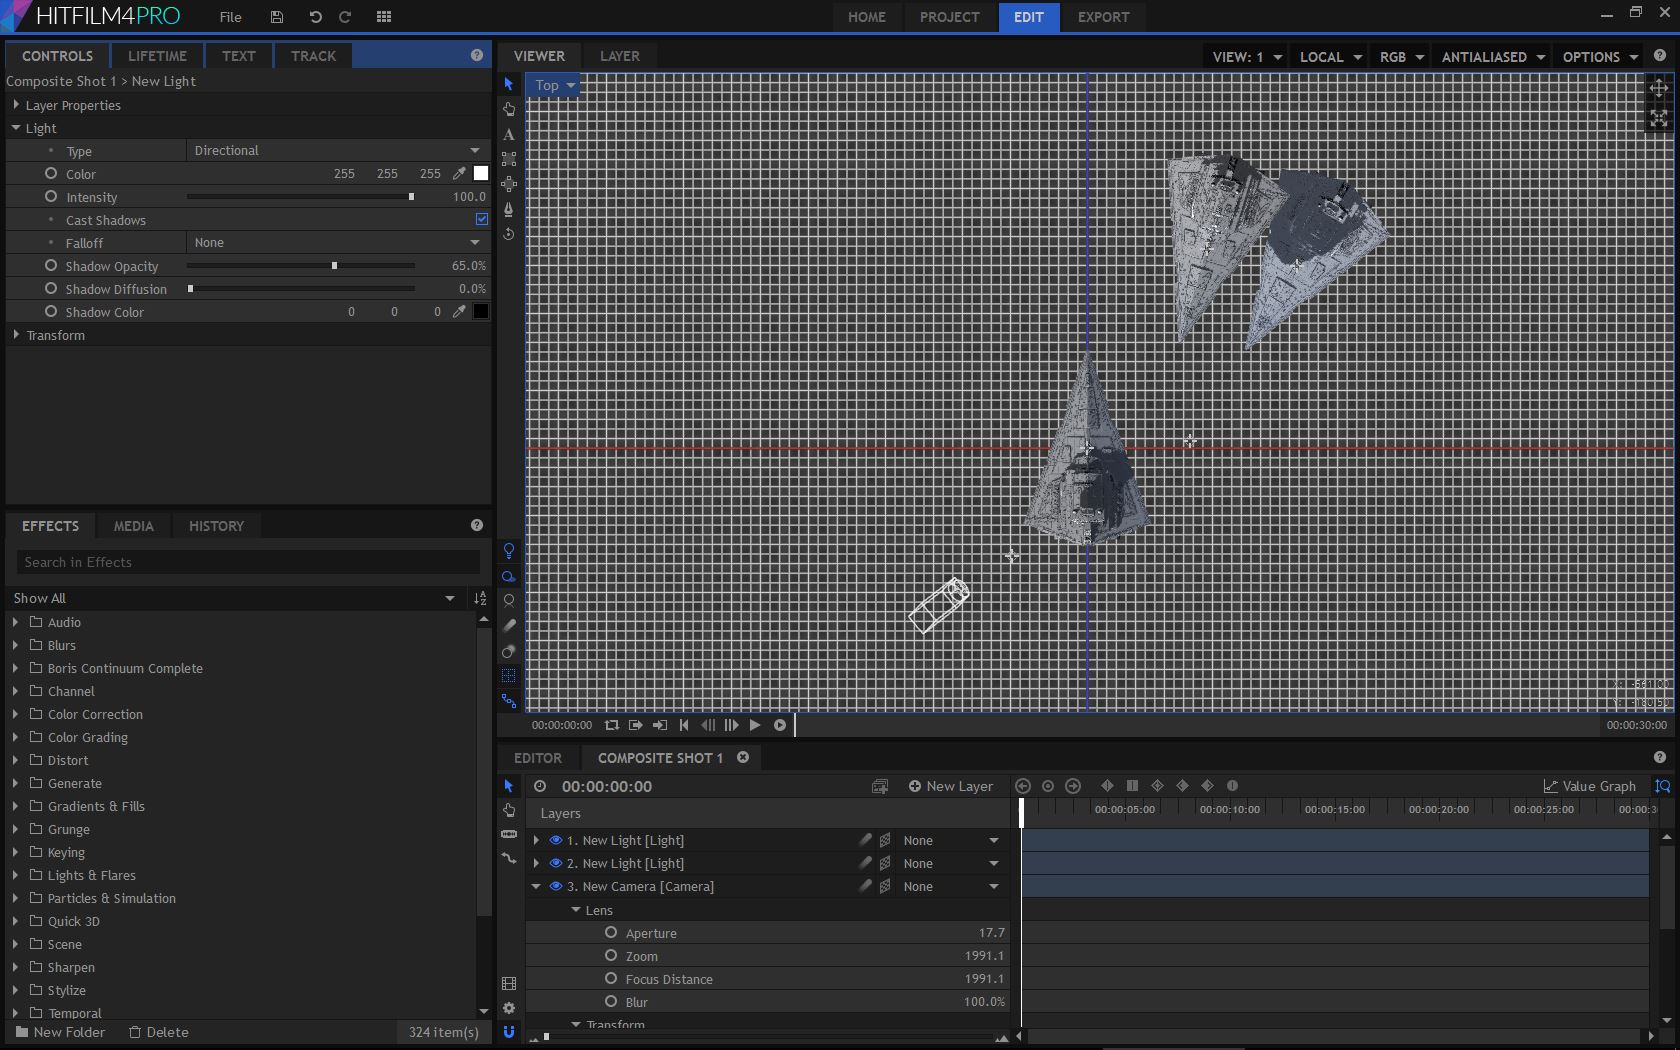Switch to the EXPORT tab
The image size is (1680, 1050).
click(1103, 17)
